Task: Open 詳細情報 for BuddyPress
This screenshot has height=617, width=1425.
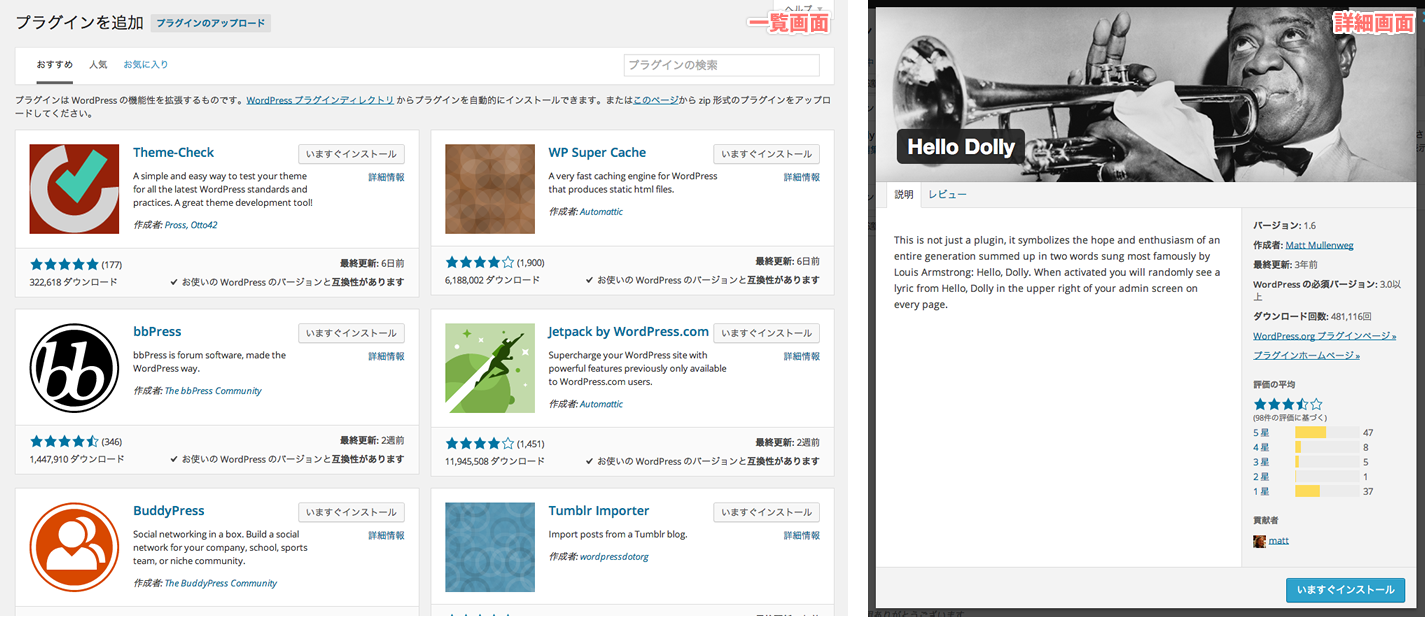Action: coord(386,535)
